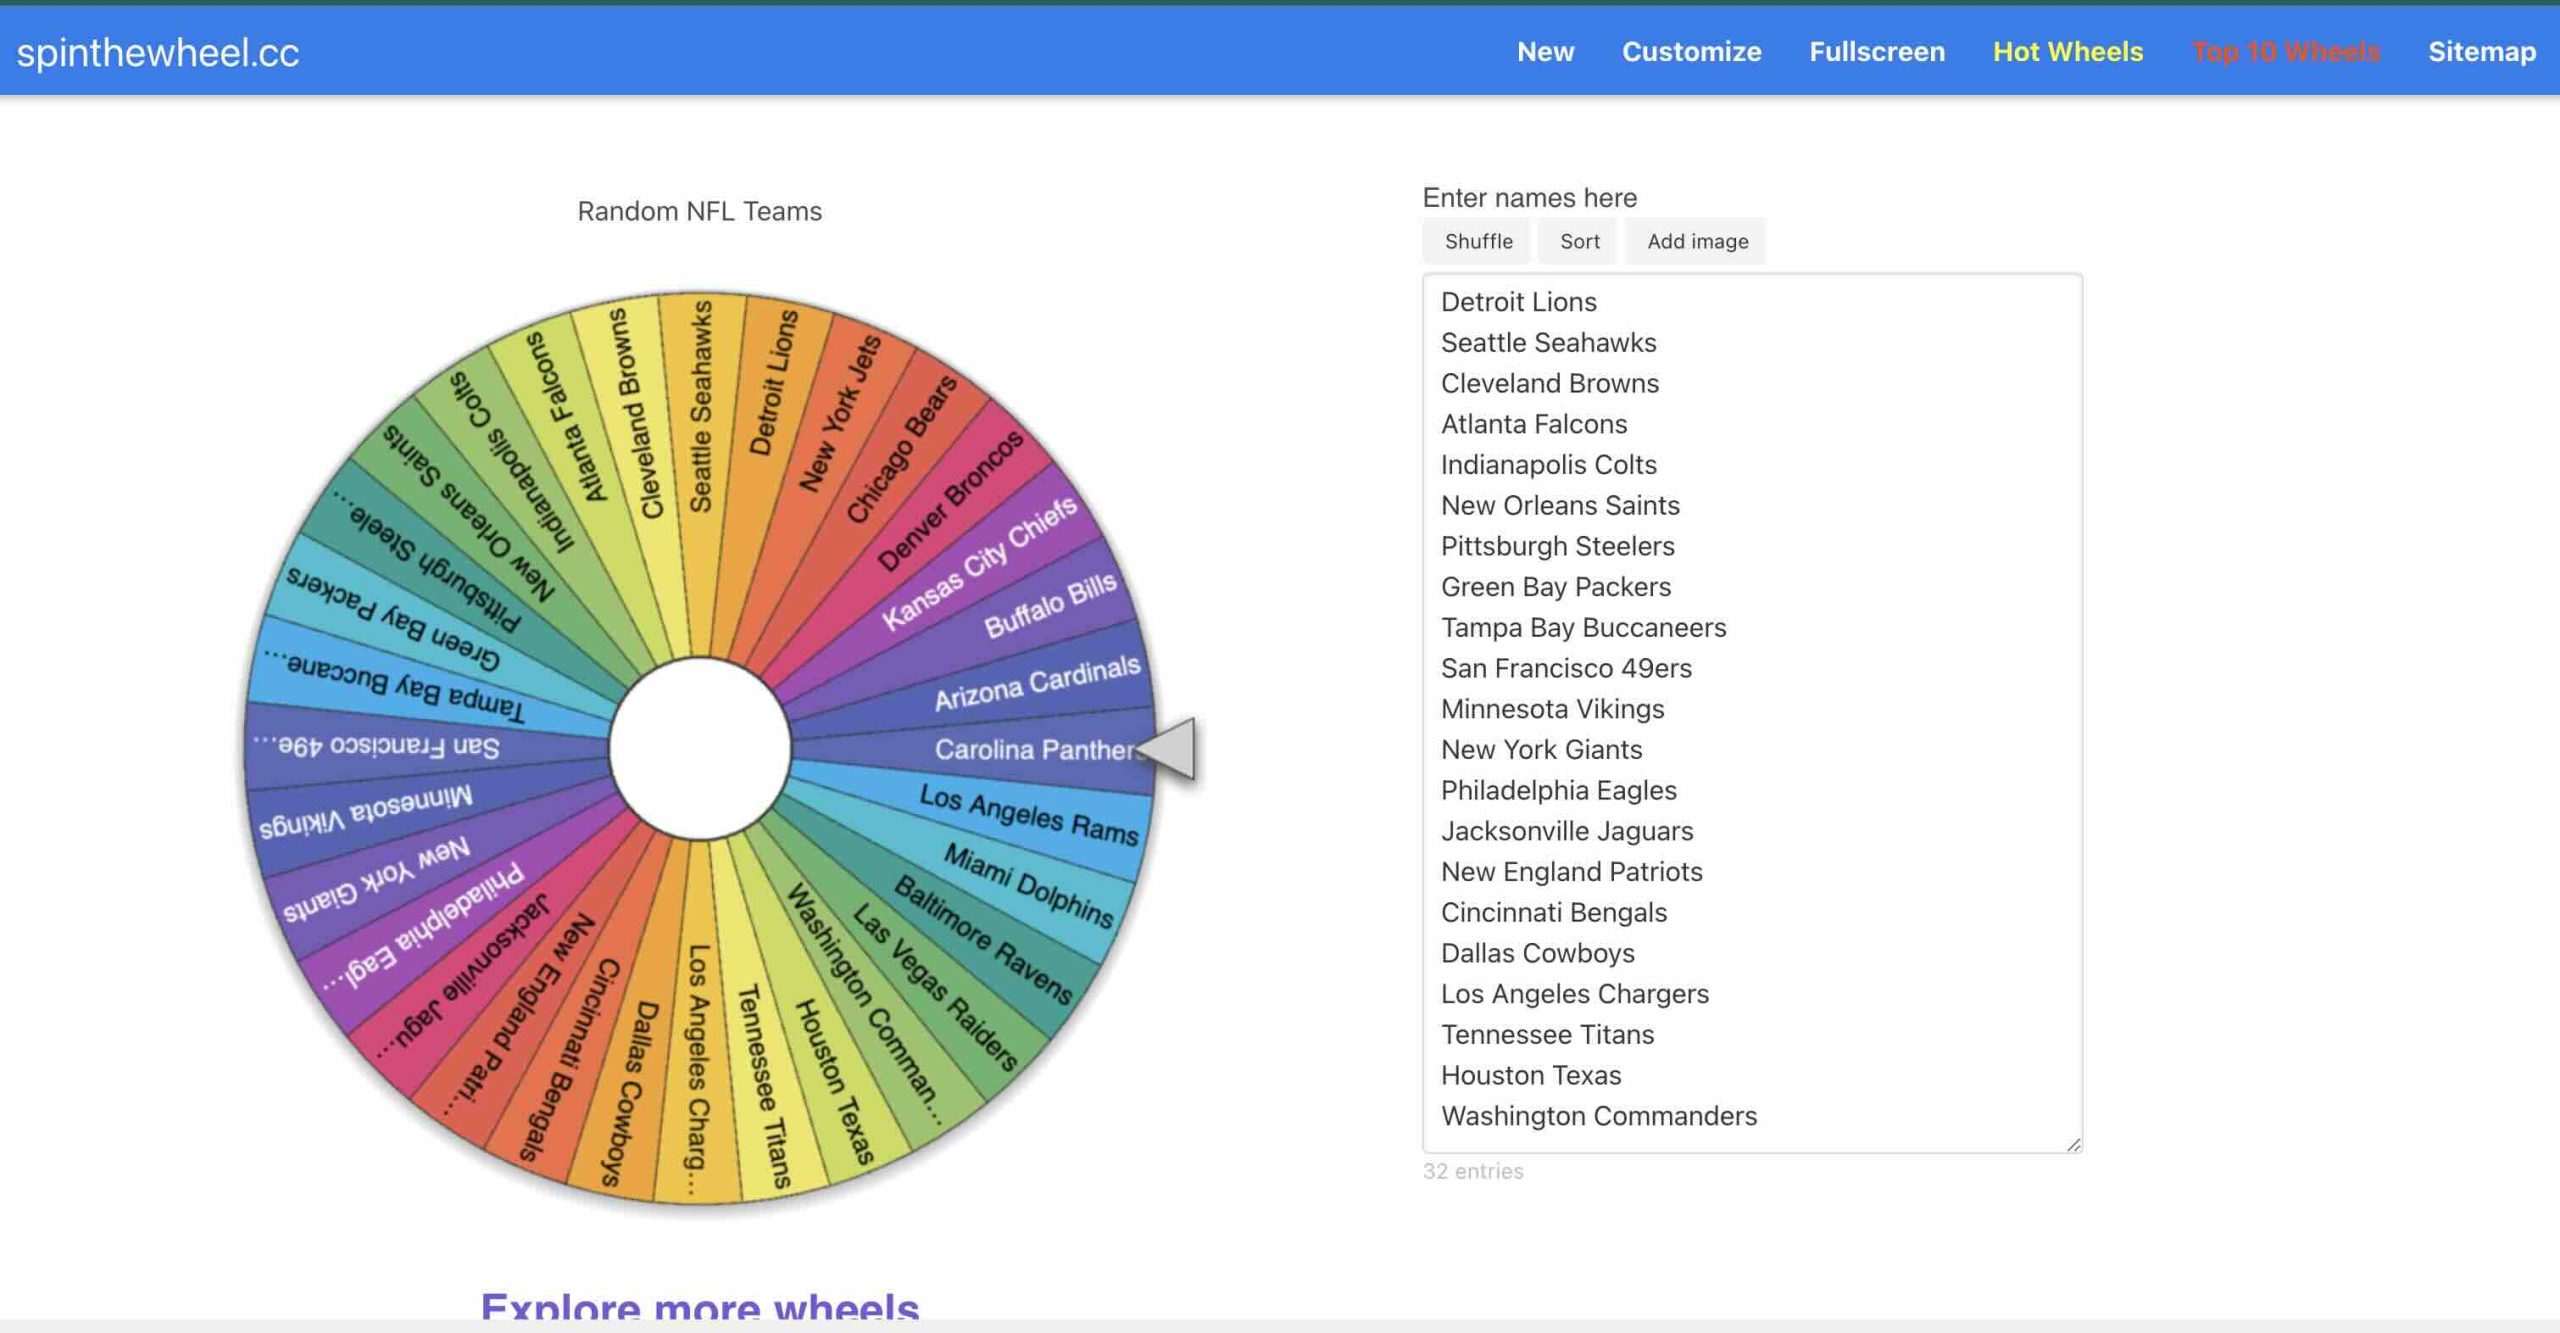The image size is (2560, 1333).
Task: Click the Dallas Cowboys wheel slice
Action: (x=629, y=1093)
